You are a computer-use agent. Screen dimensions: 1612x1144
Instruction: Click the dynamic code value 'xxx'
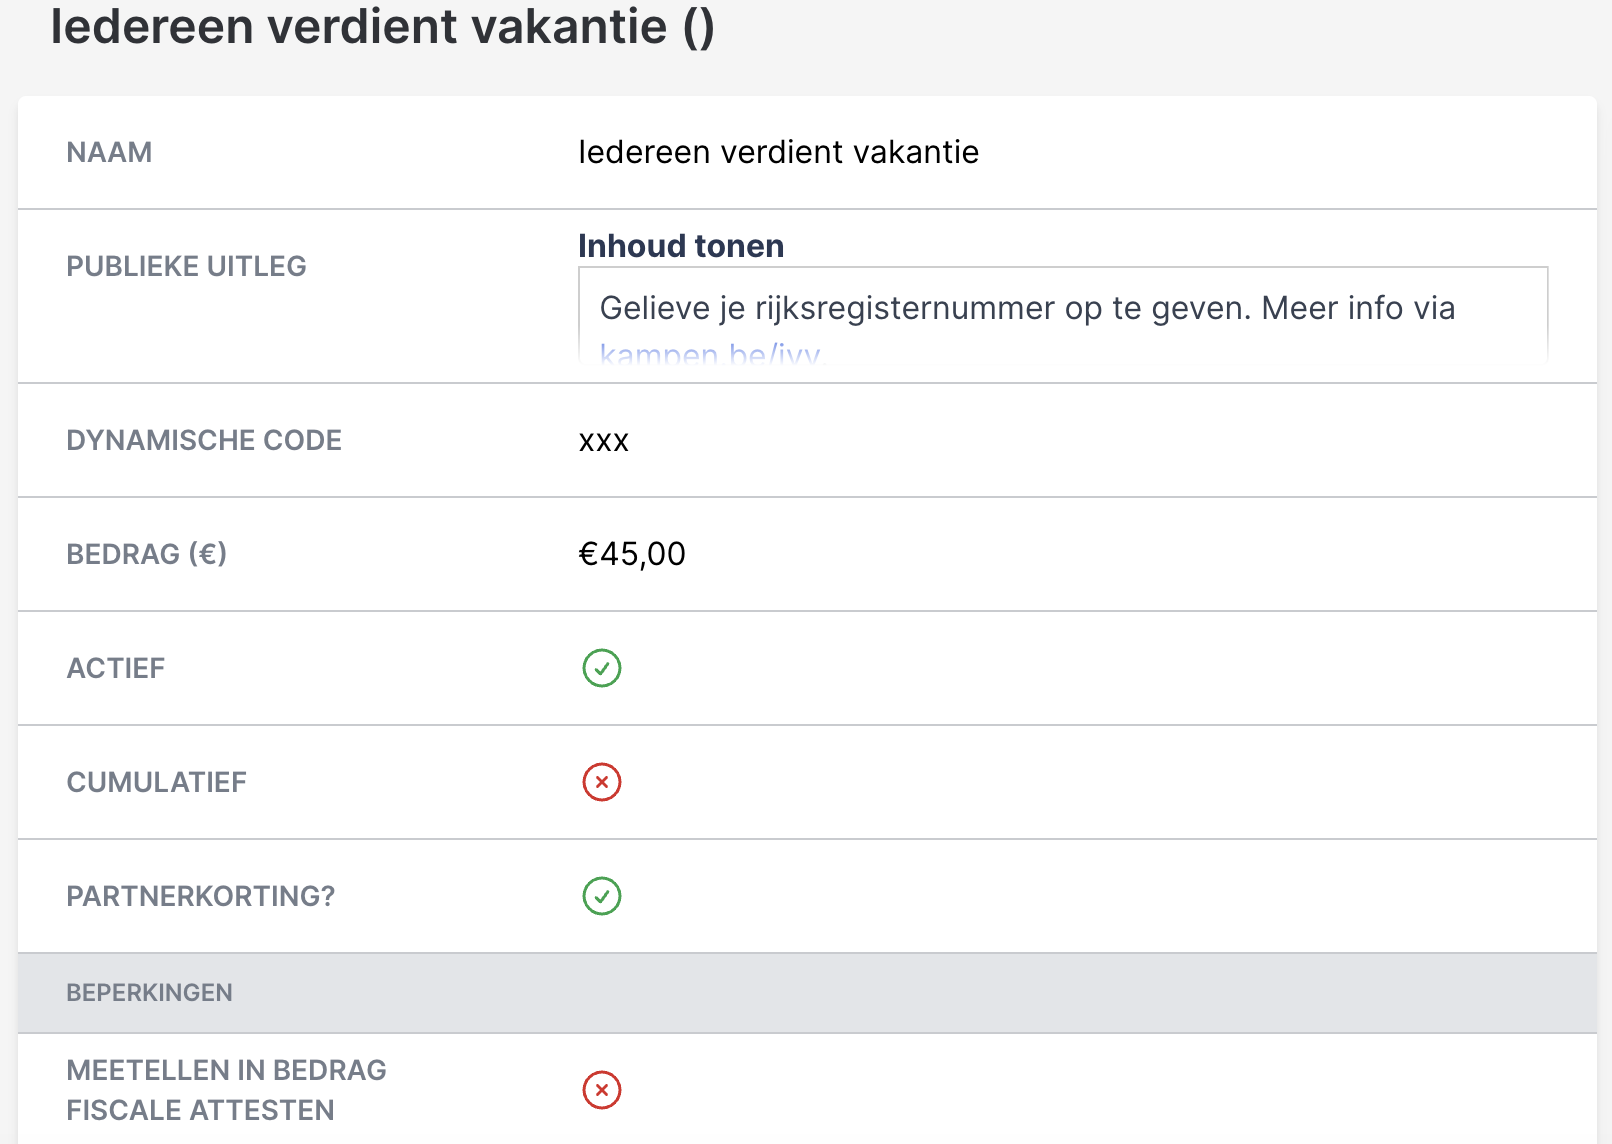[603, 441]
